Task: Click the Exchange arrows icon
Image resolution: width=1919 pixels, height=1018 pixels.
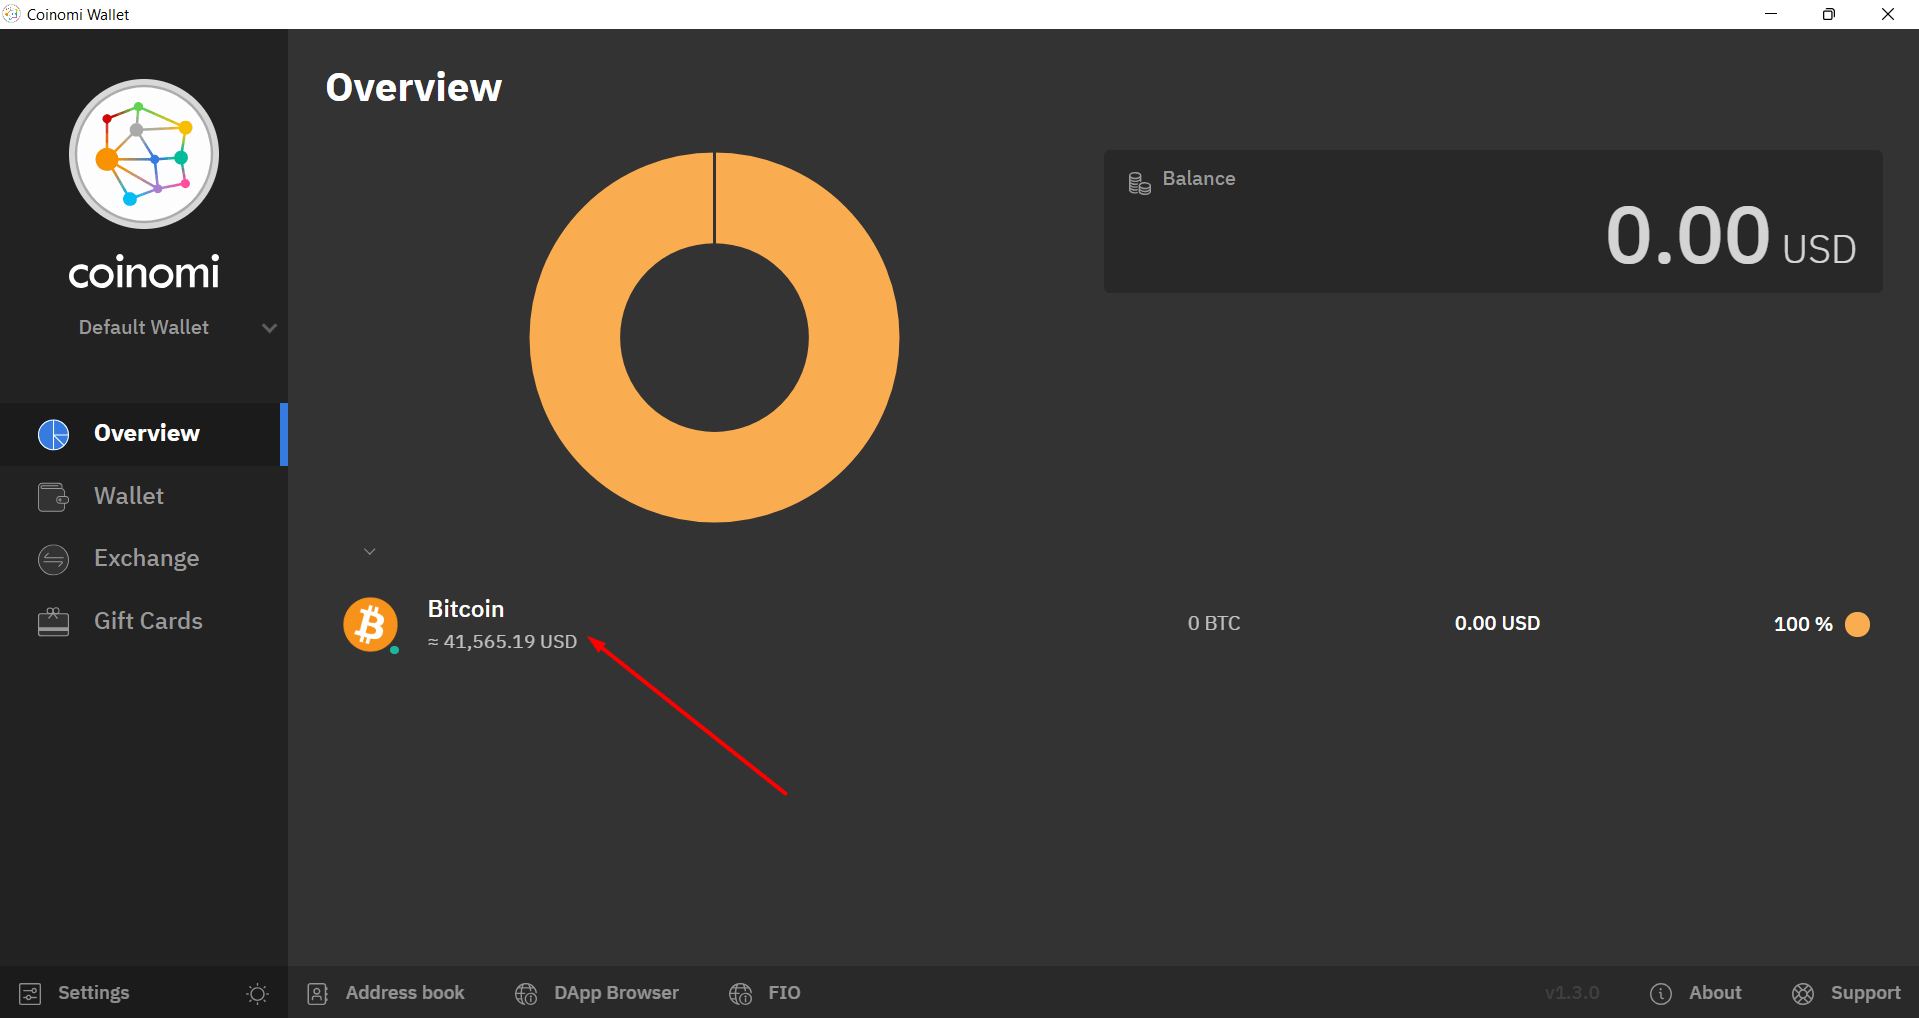Action: (54, 559)
